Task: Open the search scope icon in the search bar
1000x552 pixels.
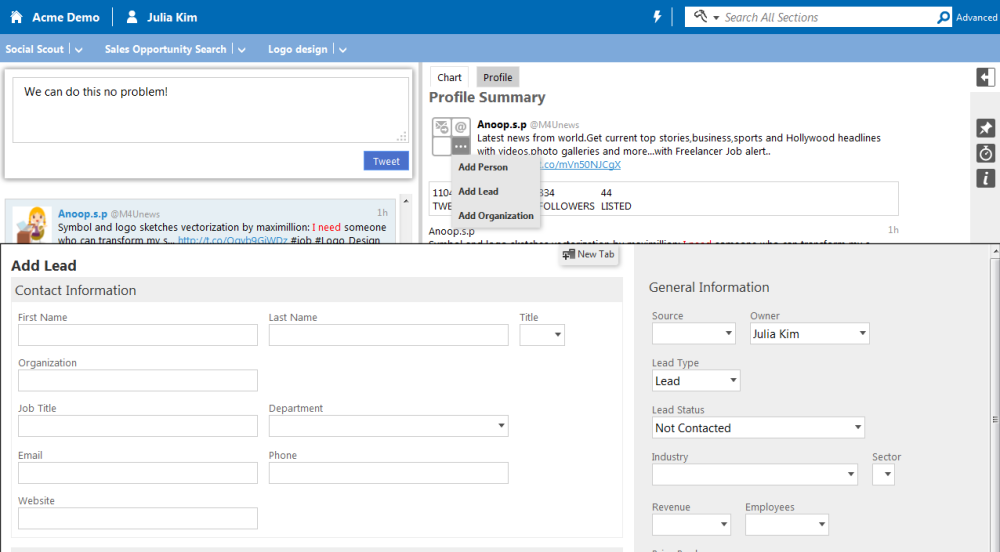Action: click(700, 17)
